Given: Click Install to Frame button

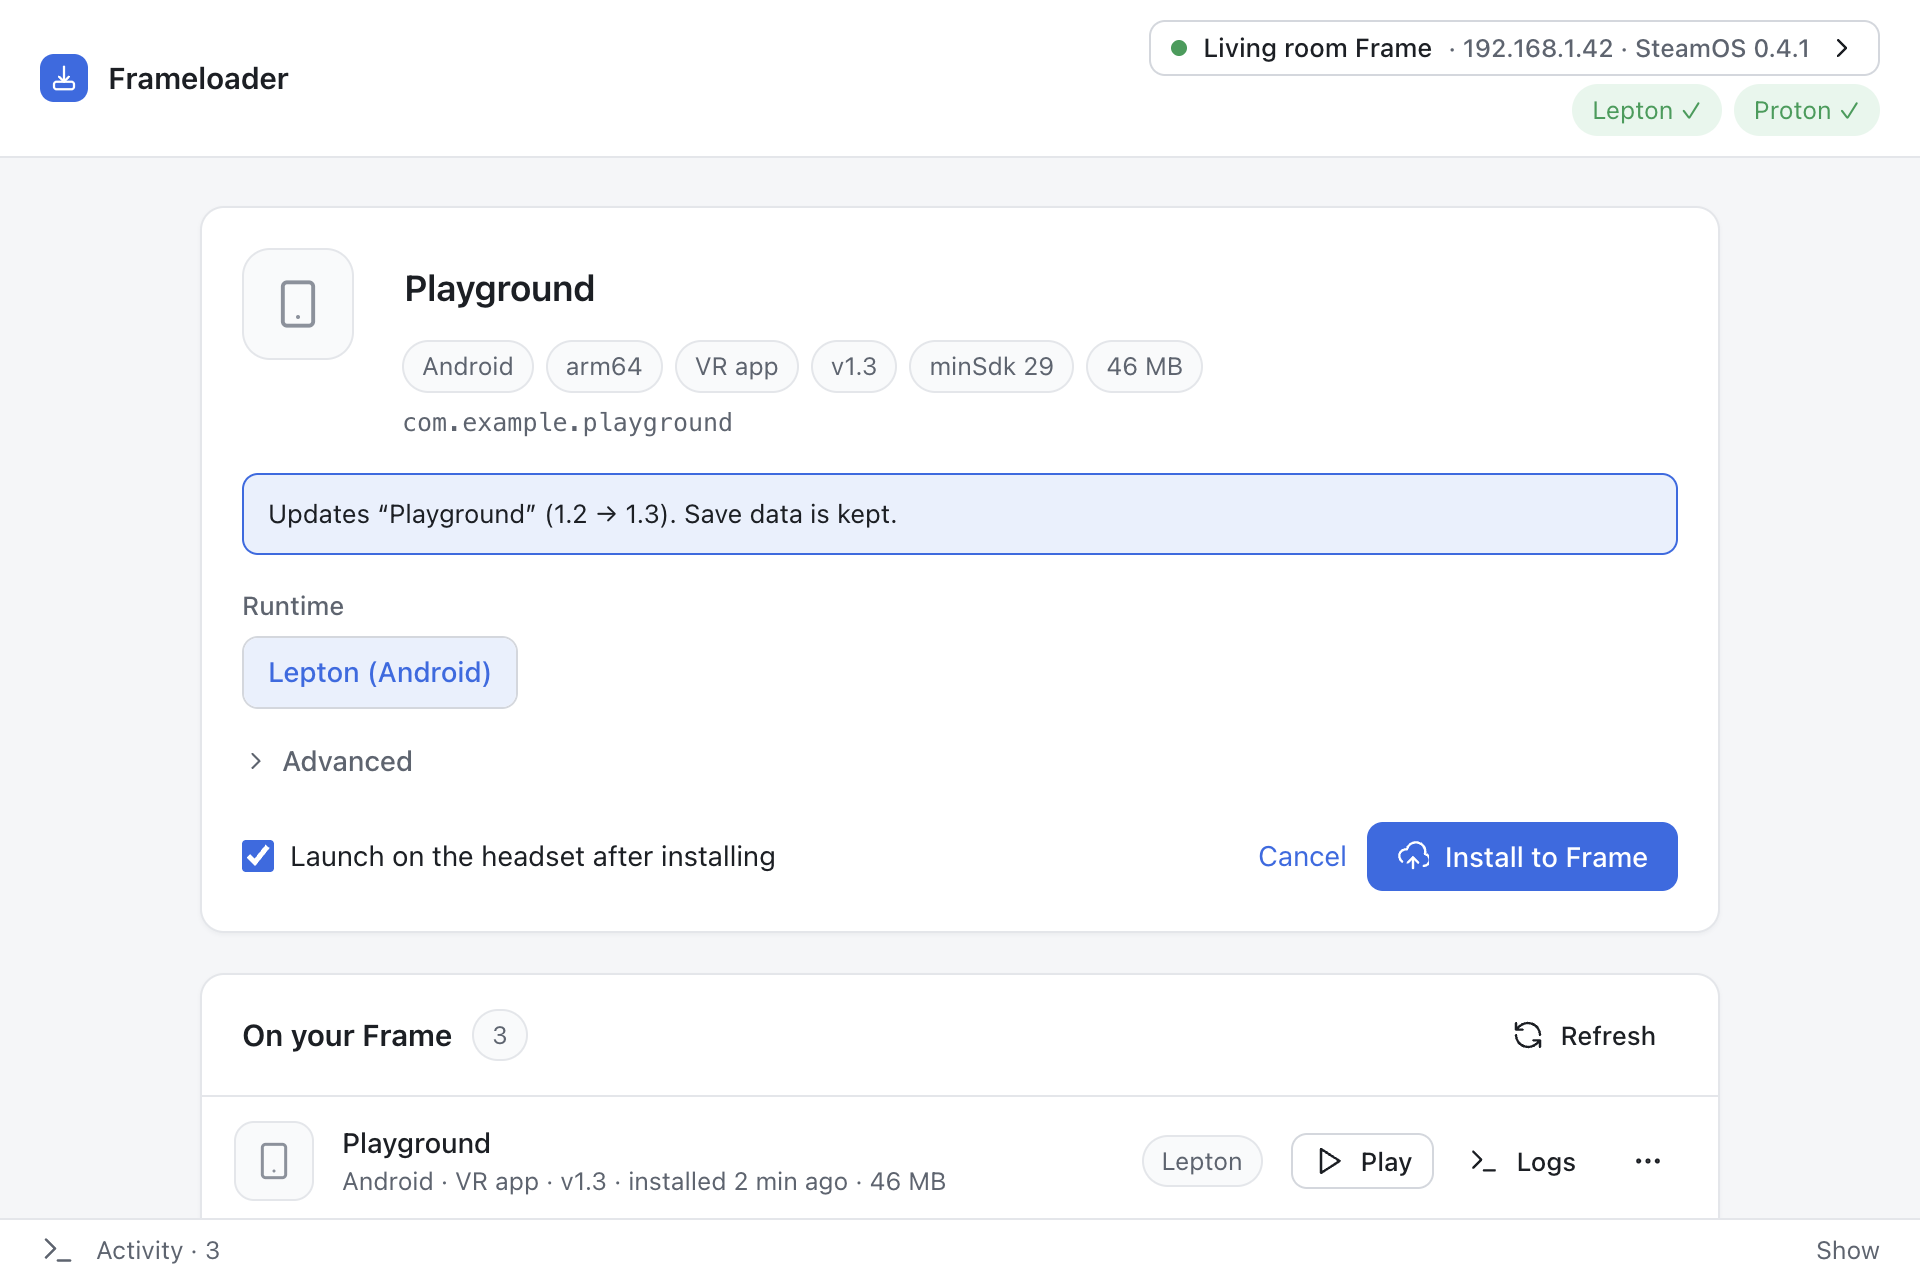Looking at the screenshot, I should click(1522, 856).
